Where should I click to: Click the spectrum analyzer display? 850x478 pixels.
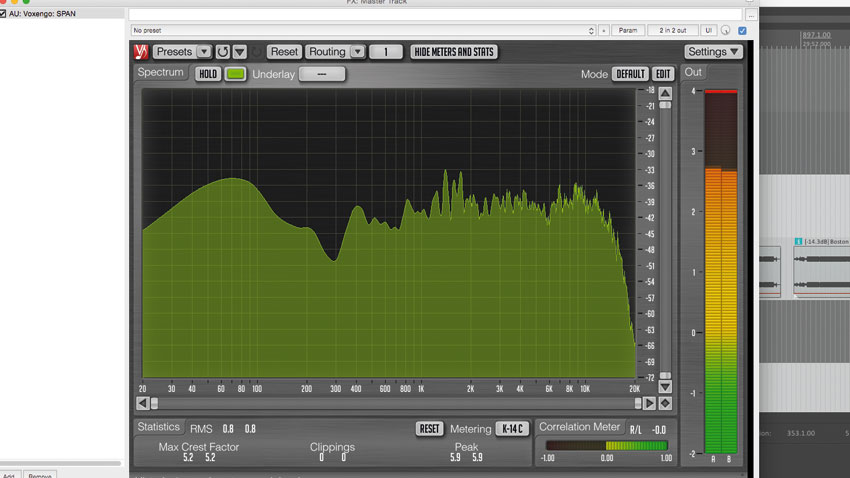pyautogui.click(x=389, y=233)
